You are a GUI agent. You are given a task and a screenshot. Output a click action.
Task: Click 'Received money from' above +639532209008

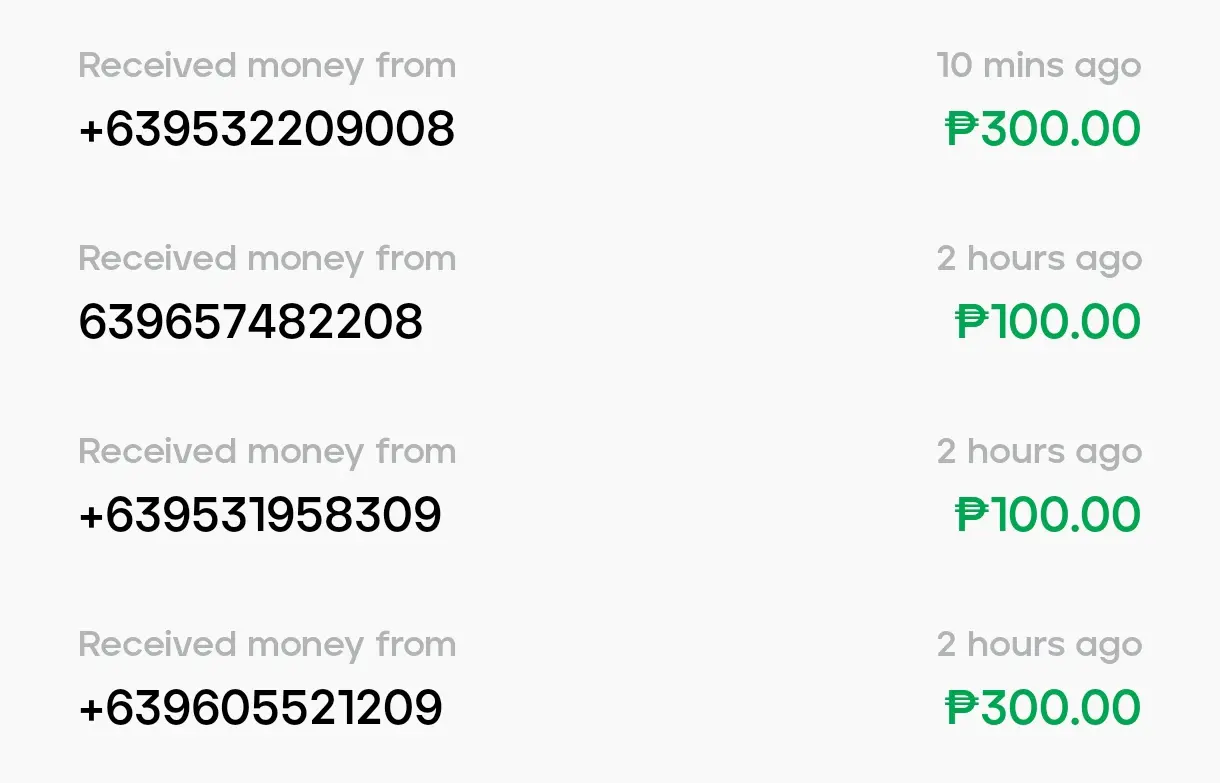tap(267, 66)
